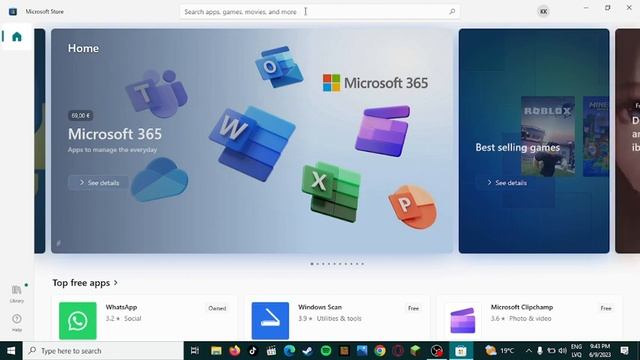Open the Windows Start menu
This screenshot has height=360, width=640.
pos(11,351)
